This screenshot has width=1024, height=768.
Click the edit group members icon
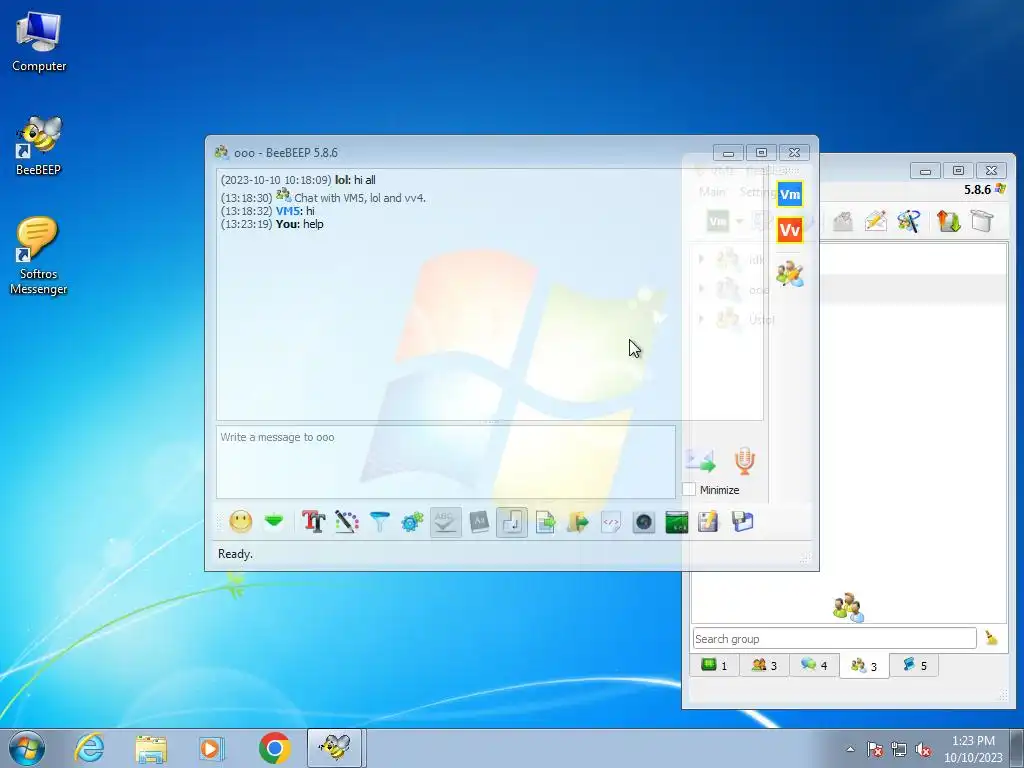point(790,274)
